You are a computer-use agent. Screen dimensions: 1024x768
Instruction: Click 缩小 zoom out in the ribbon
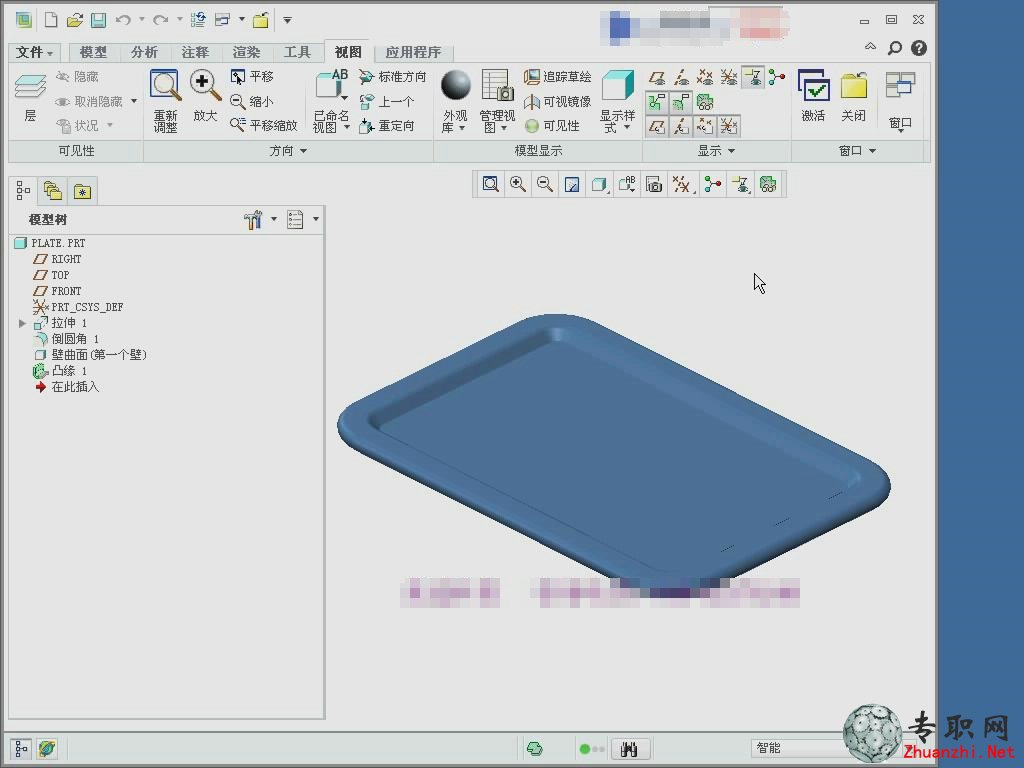pyautogui.click(x=252, y=101)
